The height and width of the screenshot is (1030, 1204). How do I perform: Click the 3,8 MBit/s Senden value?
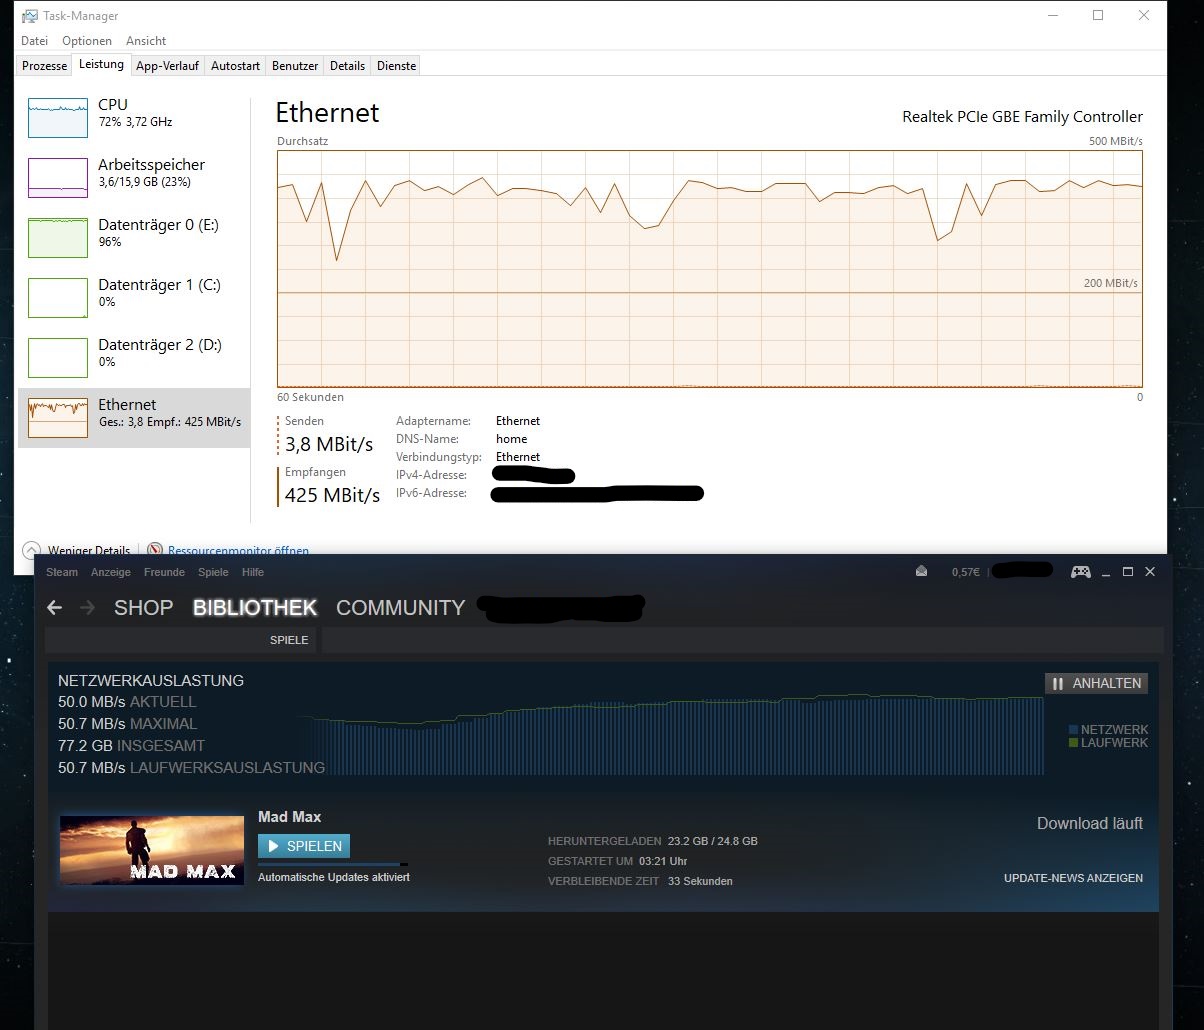[x=329, y=444]
